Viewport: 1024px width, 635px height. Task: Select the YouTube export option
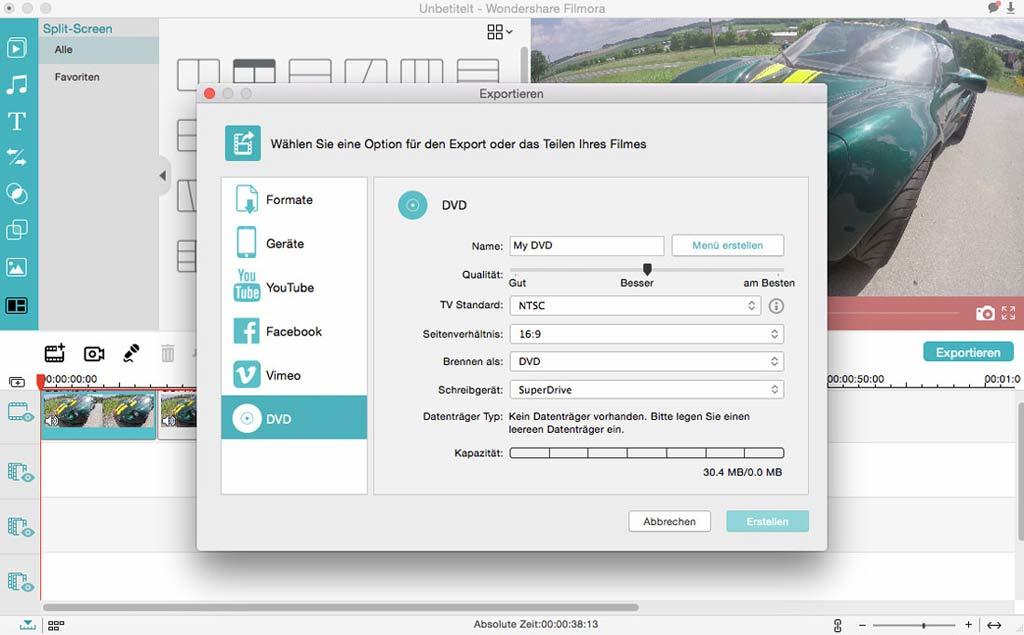coord(294,287)
